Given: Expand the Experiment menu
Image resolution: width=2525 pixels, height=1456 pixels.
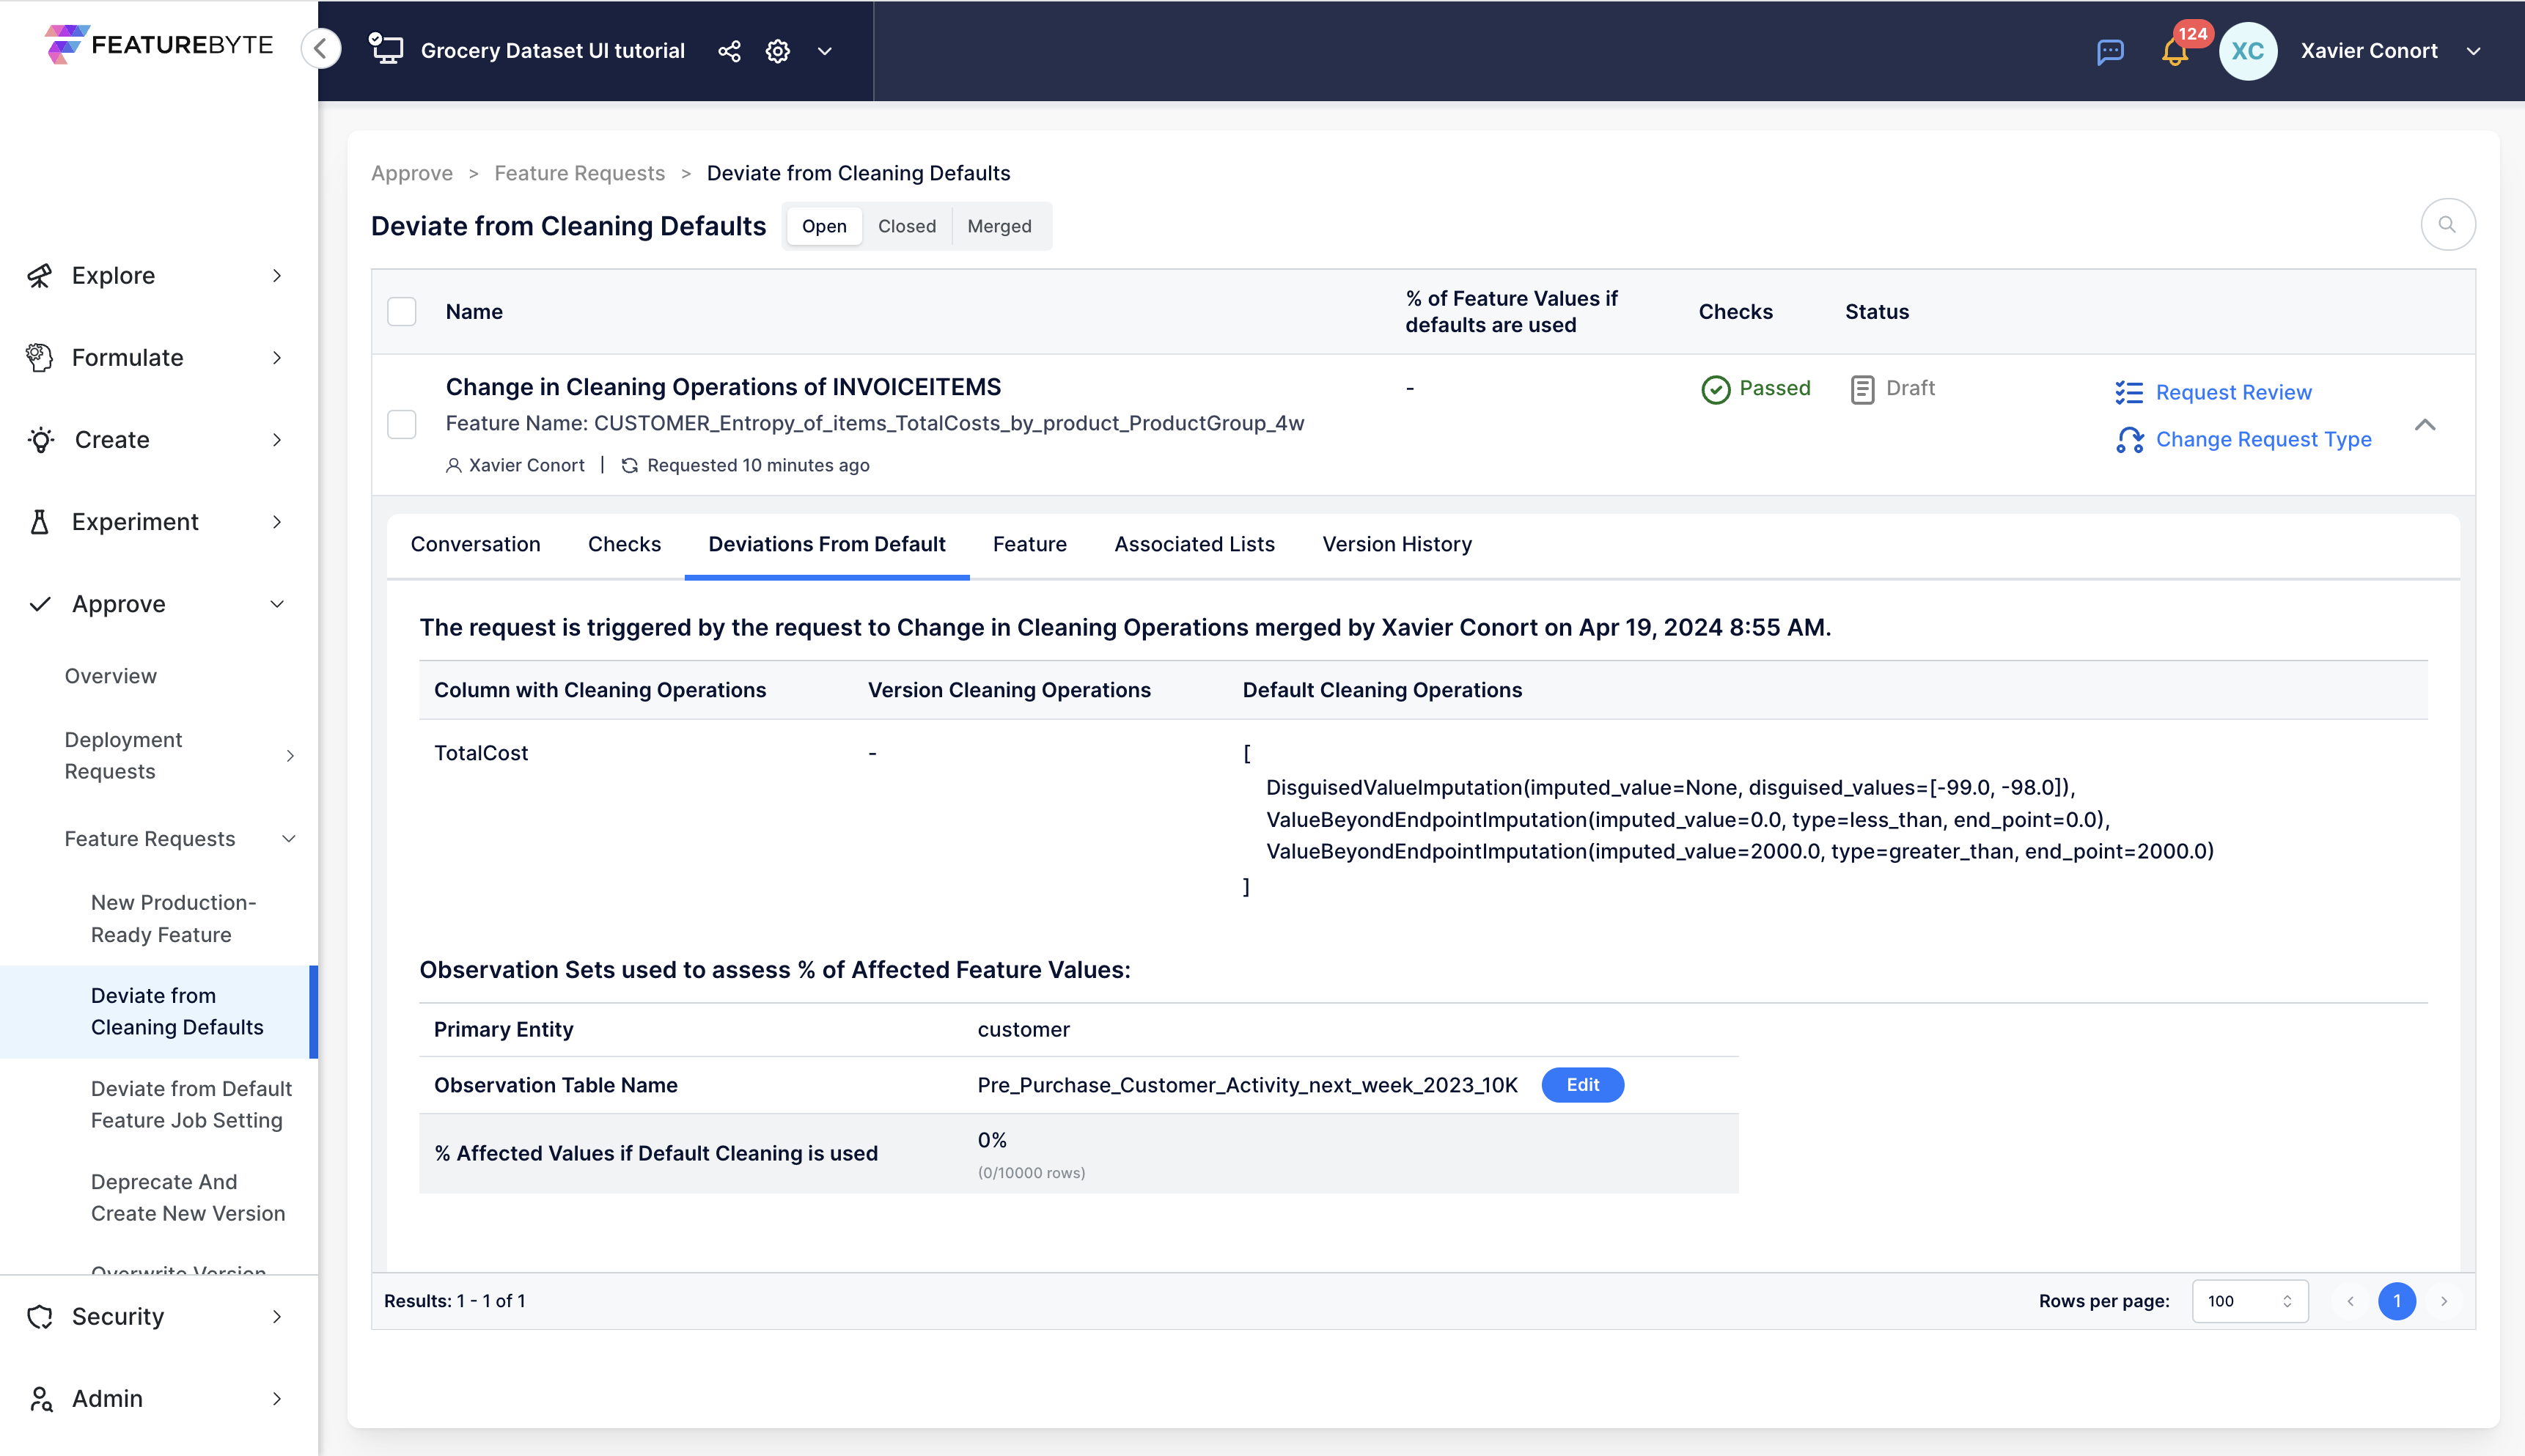Looking at the screenshot, I should coord(277,522).
